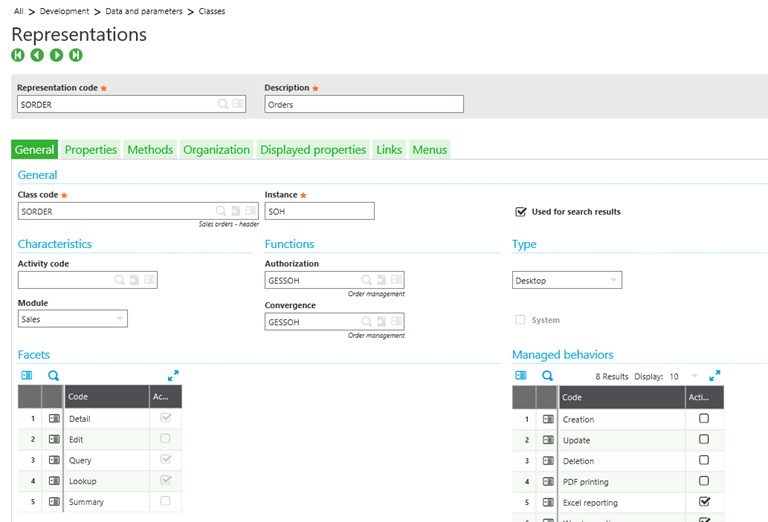The image size is (768, 522).
Task: Click the lookup magnifier in Authorization field
Action: (366, 281)
